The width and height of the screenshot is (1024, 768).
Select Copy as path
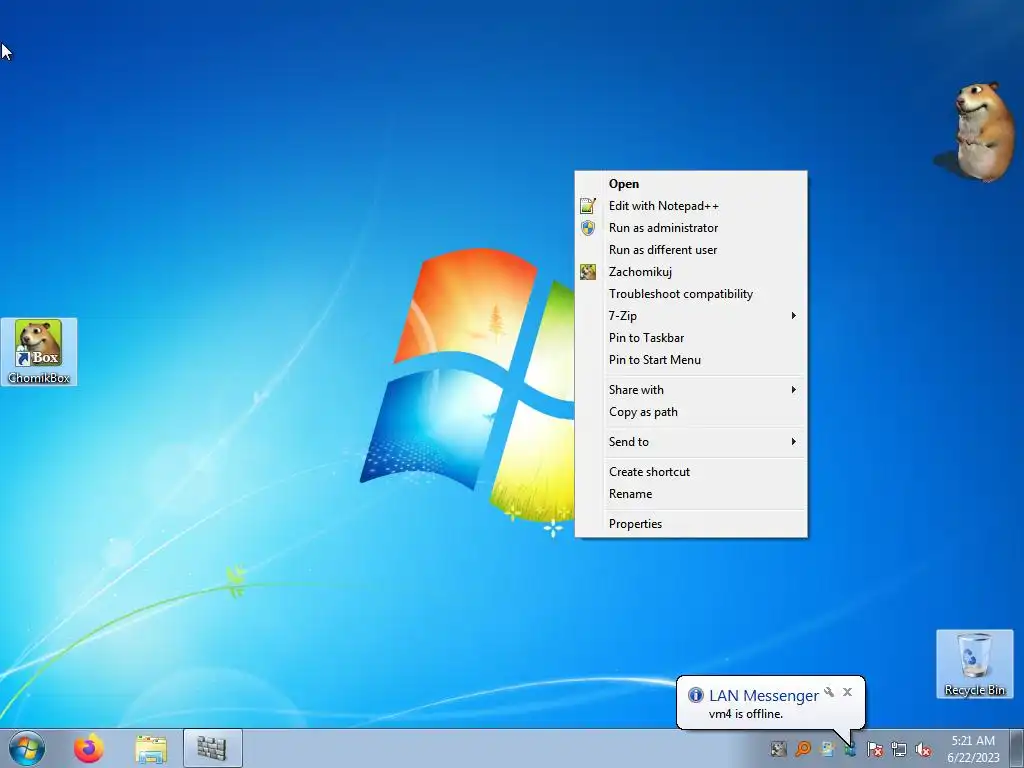[x=690, y=412]
